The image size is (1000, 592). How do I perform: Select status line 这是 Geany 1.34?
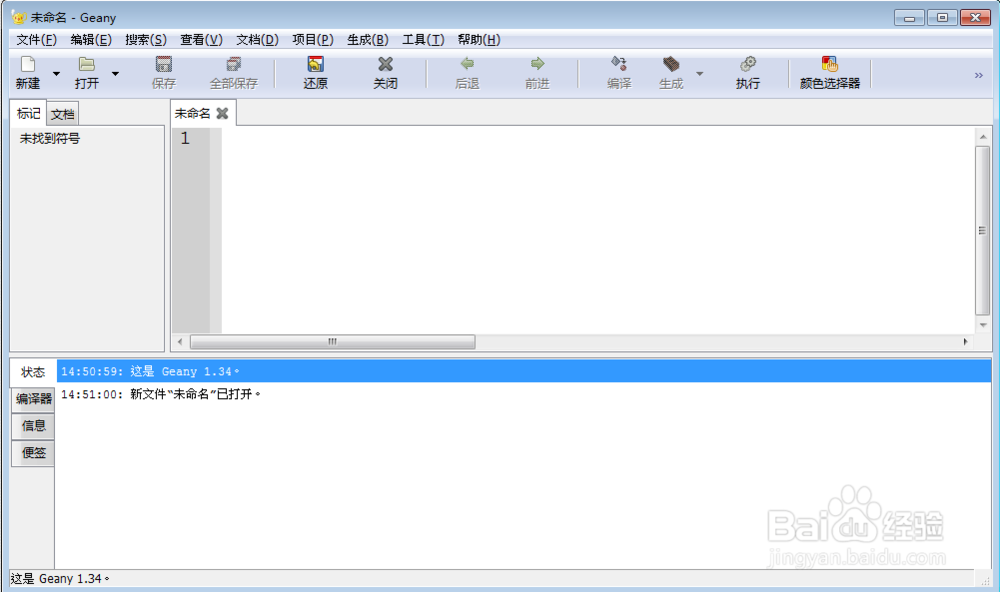point(524,371)
